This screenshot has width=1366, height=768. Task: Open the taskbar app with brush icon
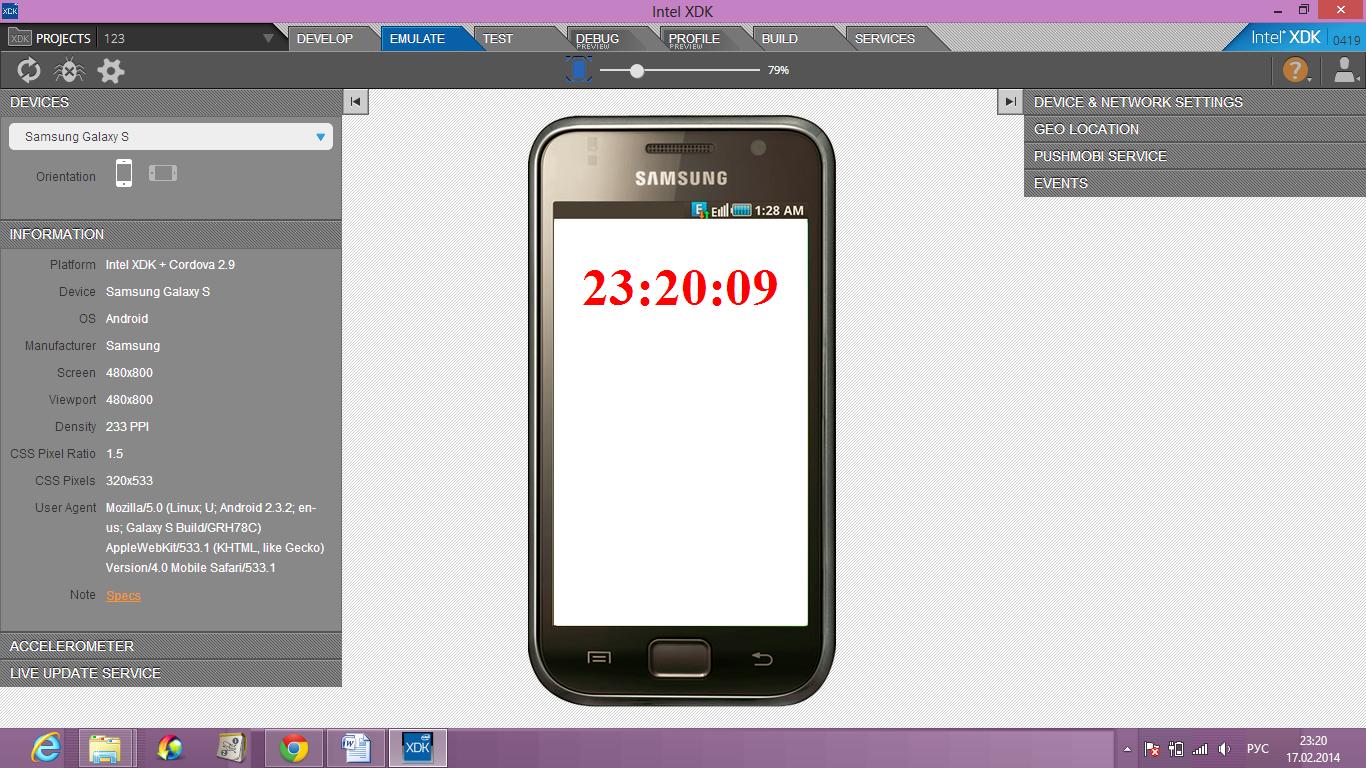232,748
